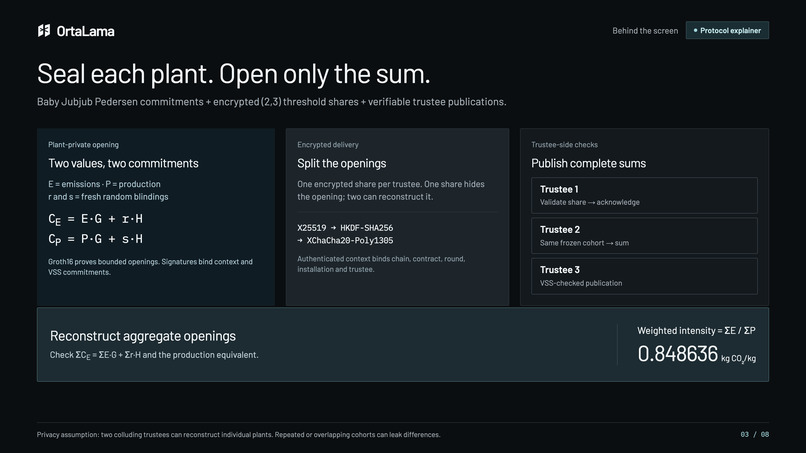Select the Trustee 3 card
This screenshot has width=806, height=453.
tap(644, 276)
